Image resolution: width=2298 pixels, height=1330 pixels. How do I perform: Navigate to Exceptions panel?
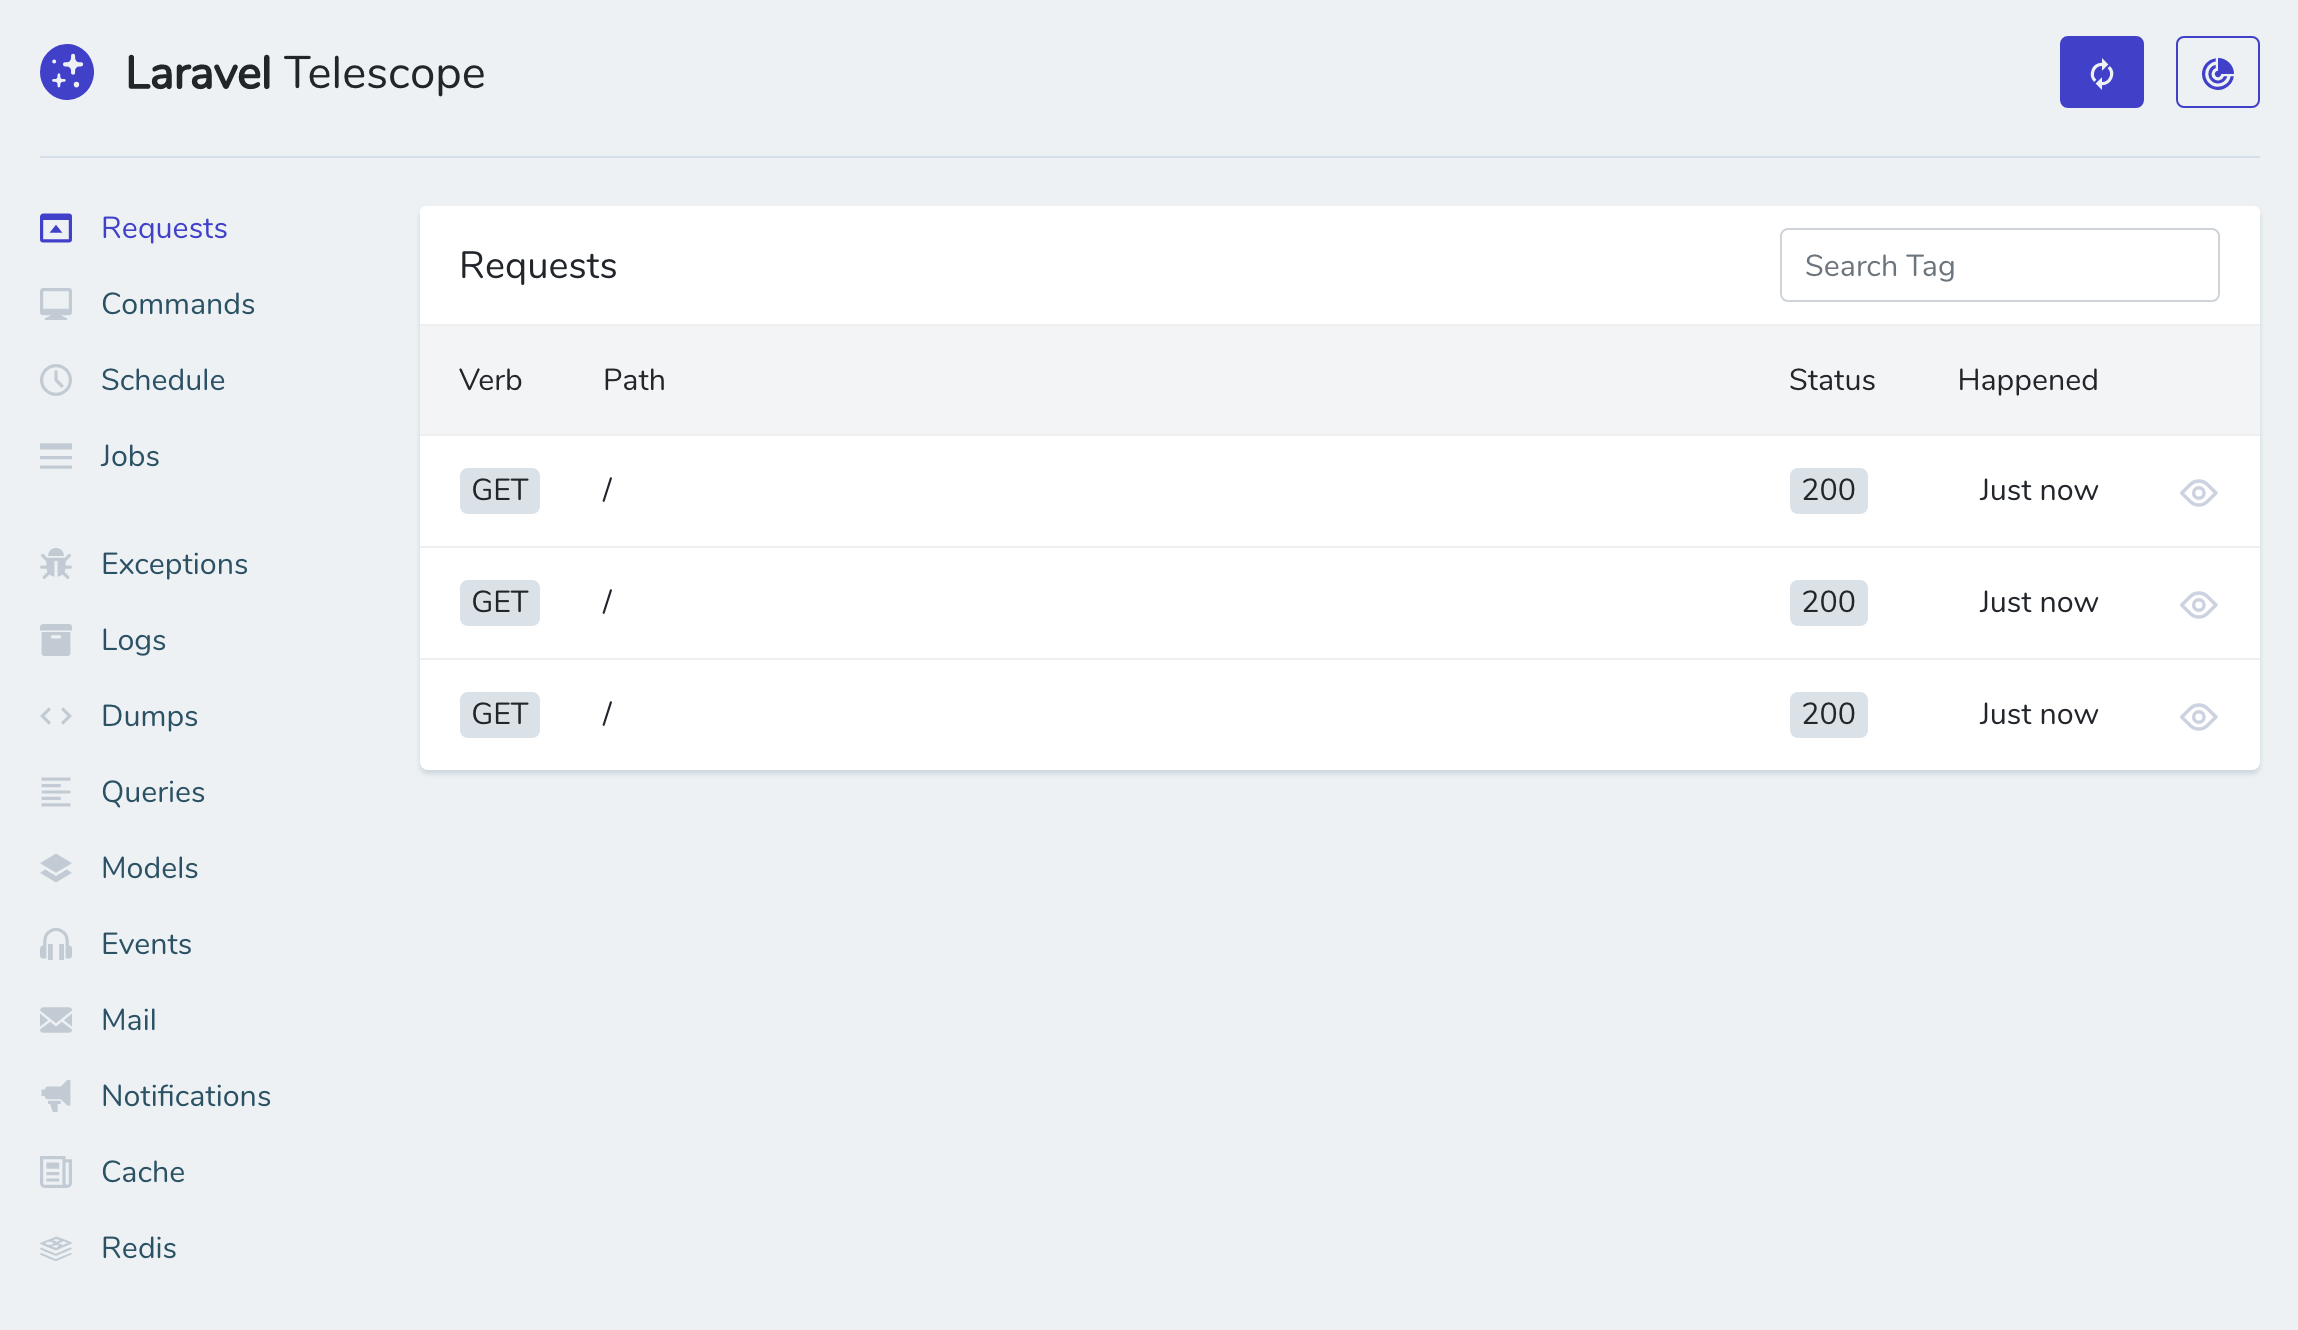tap(174, 564)
